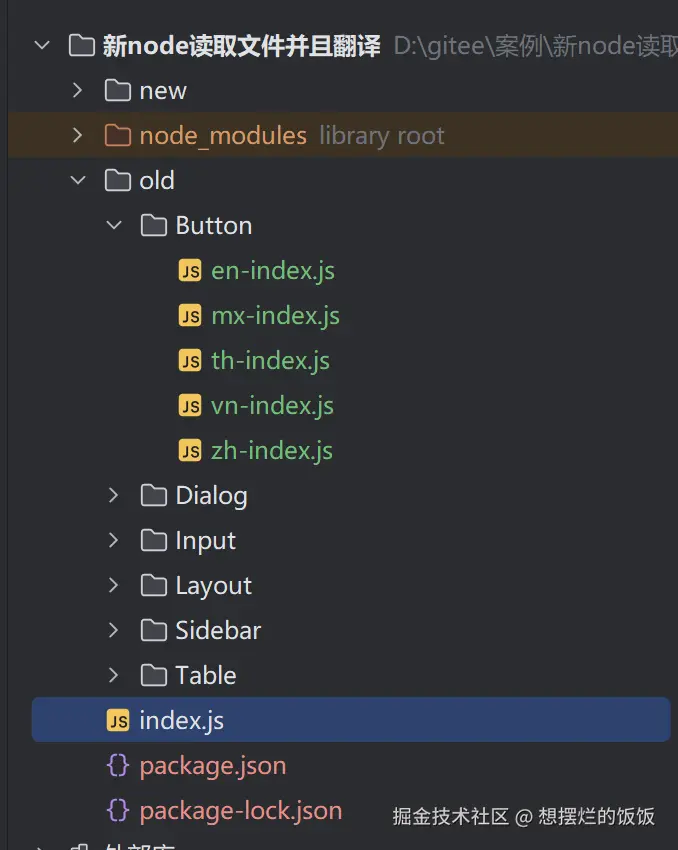The image size is (678, 850).
Task: Expand the Dialog folder
Action: (x=114, y=496)
